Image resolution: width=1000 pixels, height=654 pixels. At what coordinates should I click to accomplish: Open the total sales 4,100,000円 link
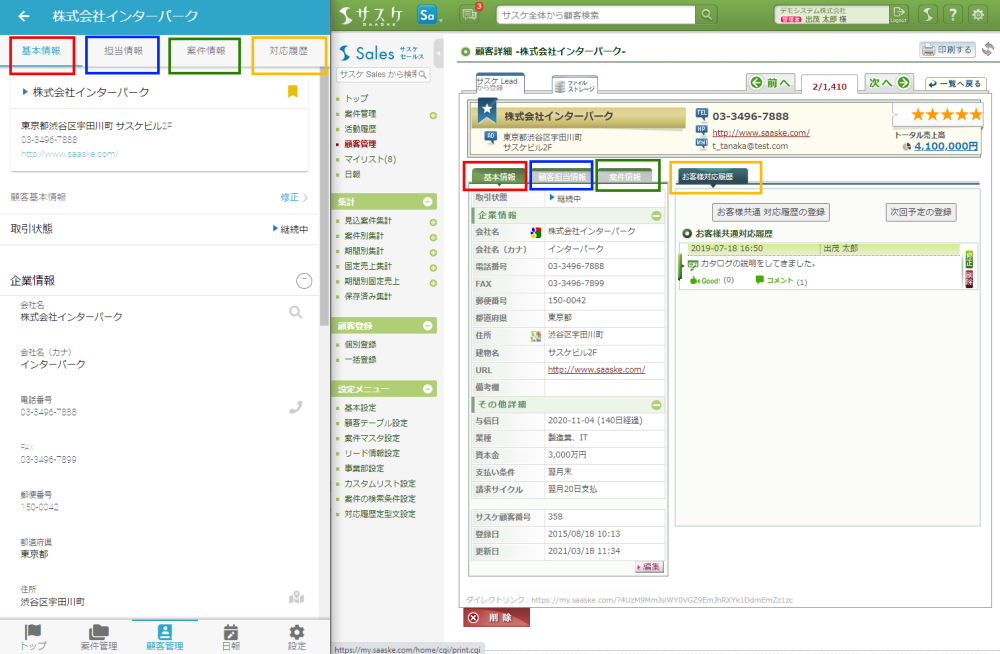tap(944, 146)
